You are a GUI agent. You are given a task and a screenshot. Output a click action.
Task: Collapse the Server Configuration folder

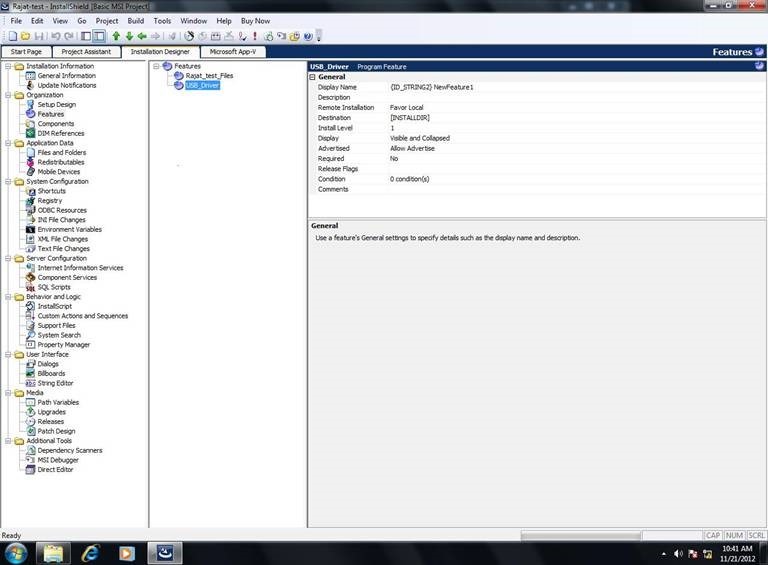pos(8,258)
